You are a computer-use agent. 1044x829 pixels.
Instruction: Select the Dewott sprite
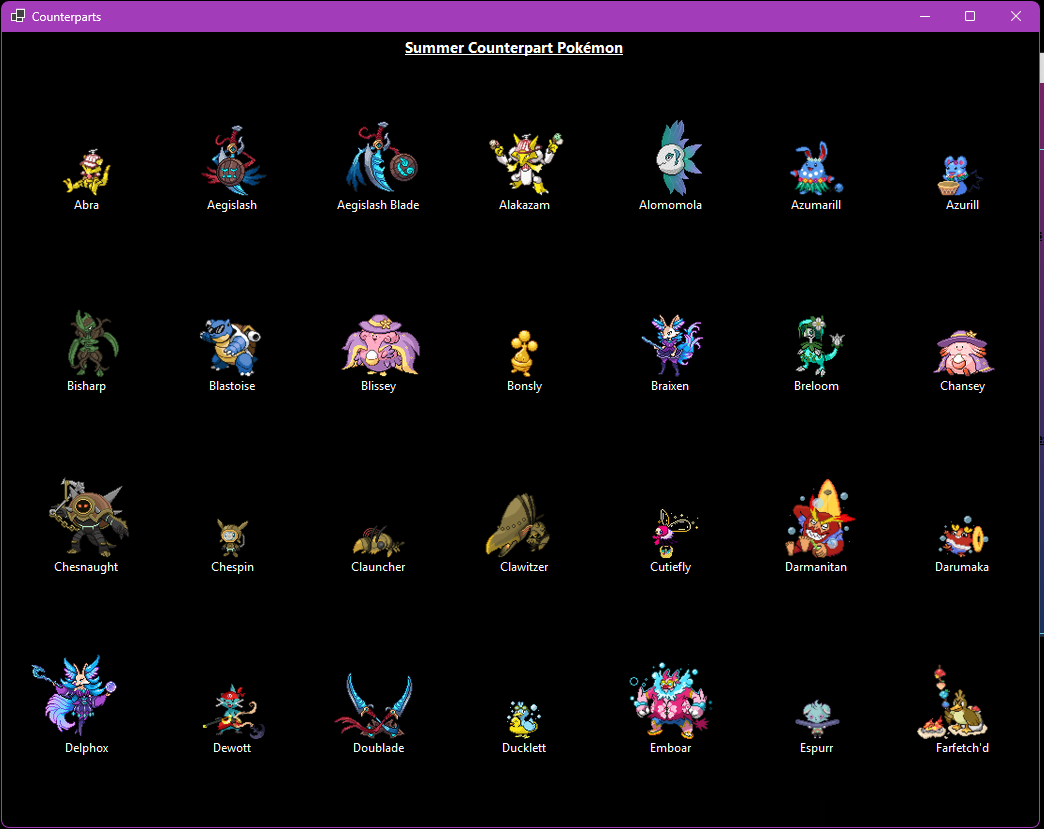(x=233, y=711)
